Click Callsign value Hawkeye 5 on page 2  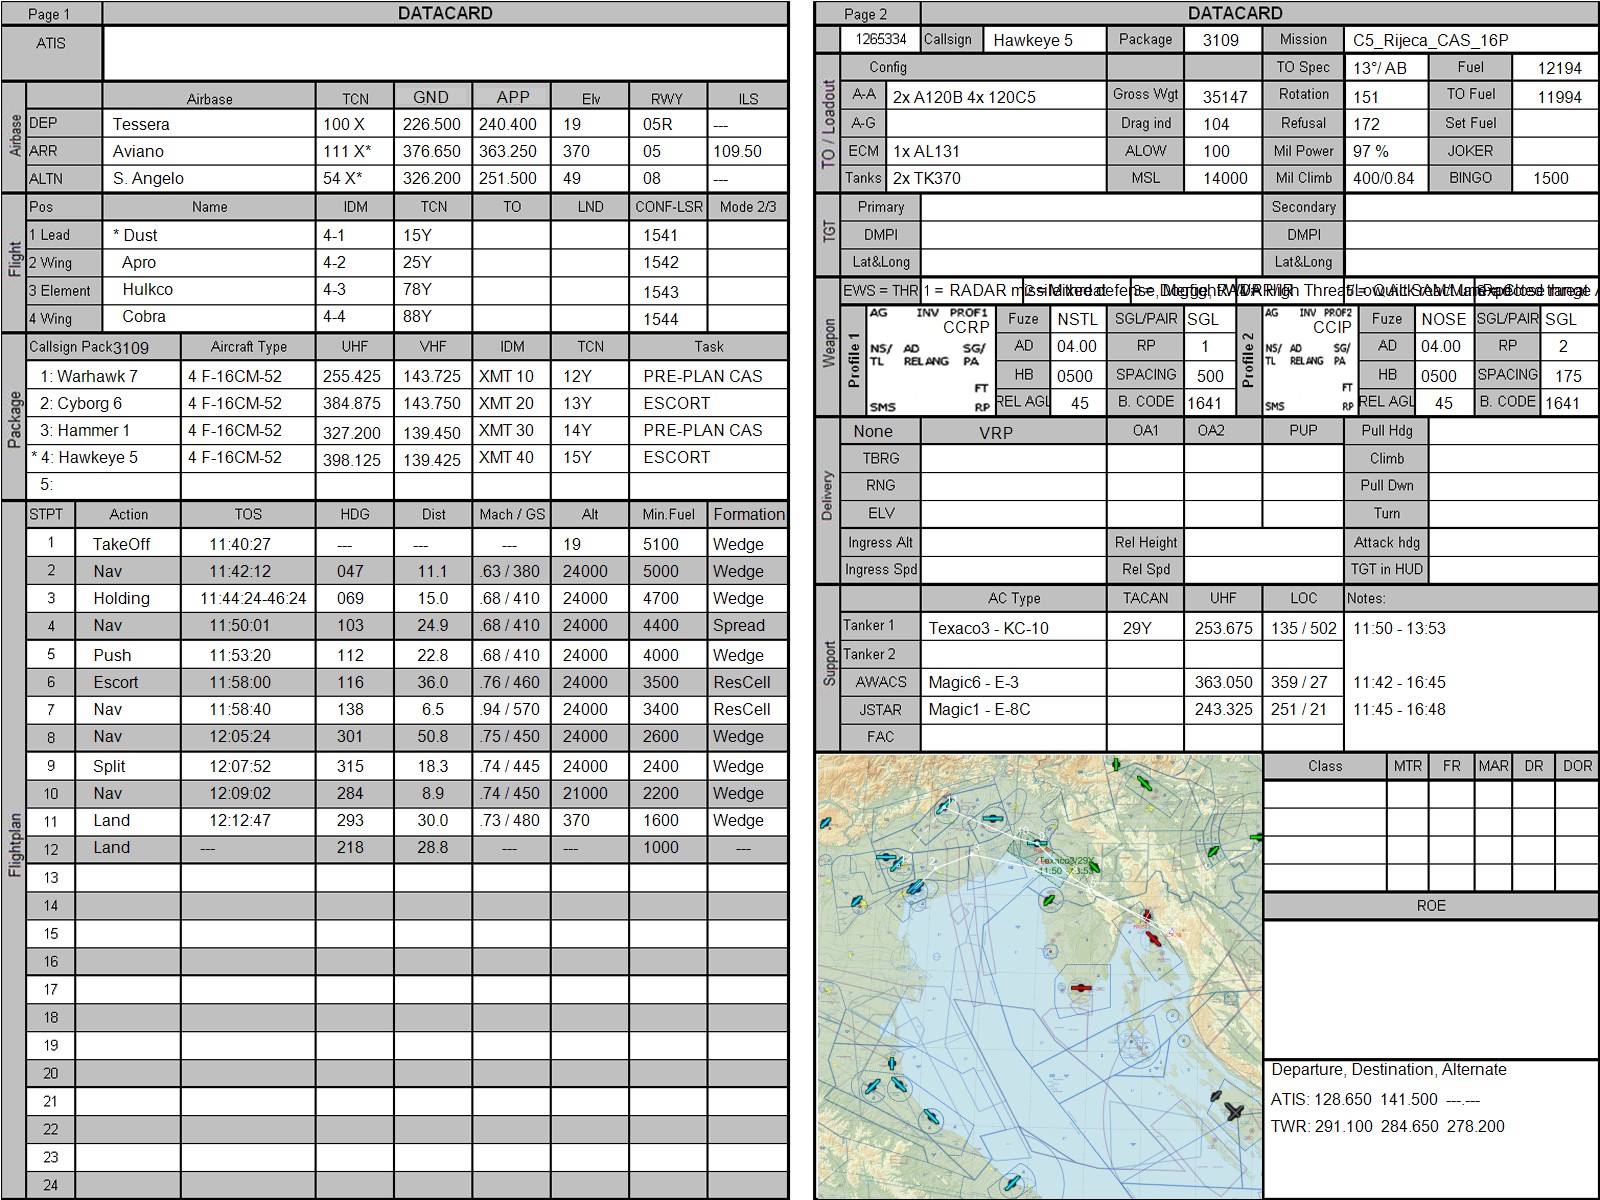(x=1033, y=40)
